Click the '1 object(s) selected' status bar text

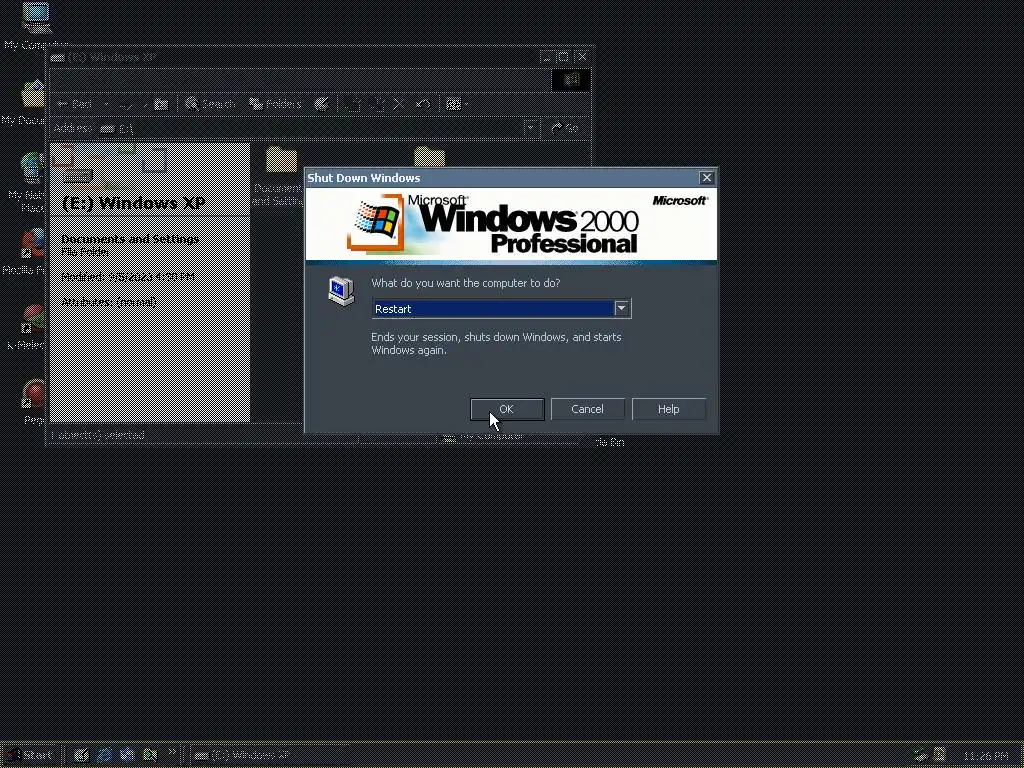click(98, 435)
